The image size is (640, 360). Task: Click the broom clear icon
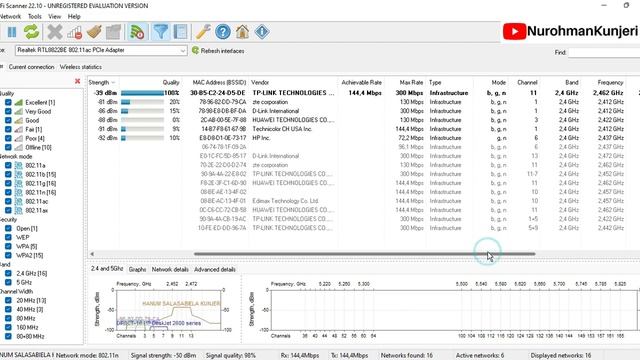[x=94, y=32]
